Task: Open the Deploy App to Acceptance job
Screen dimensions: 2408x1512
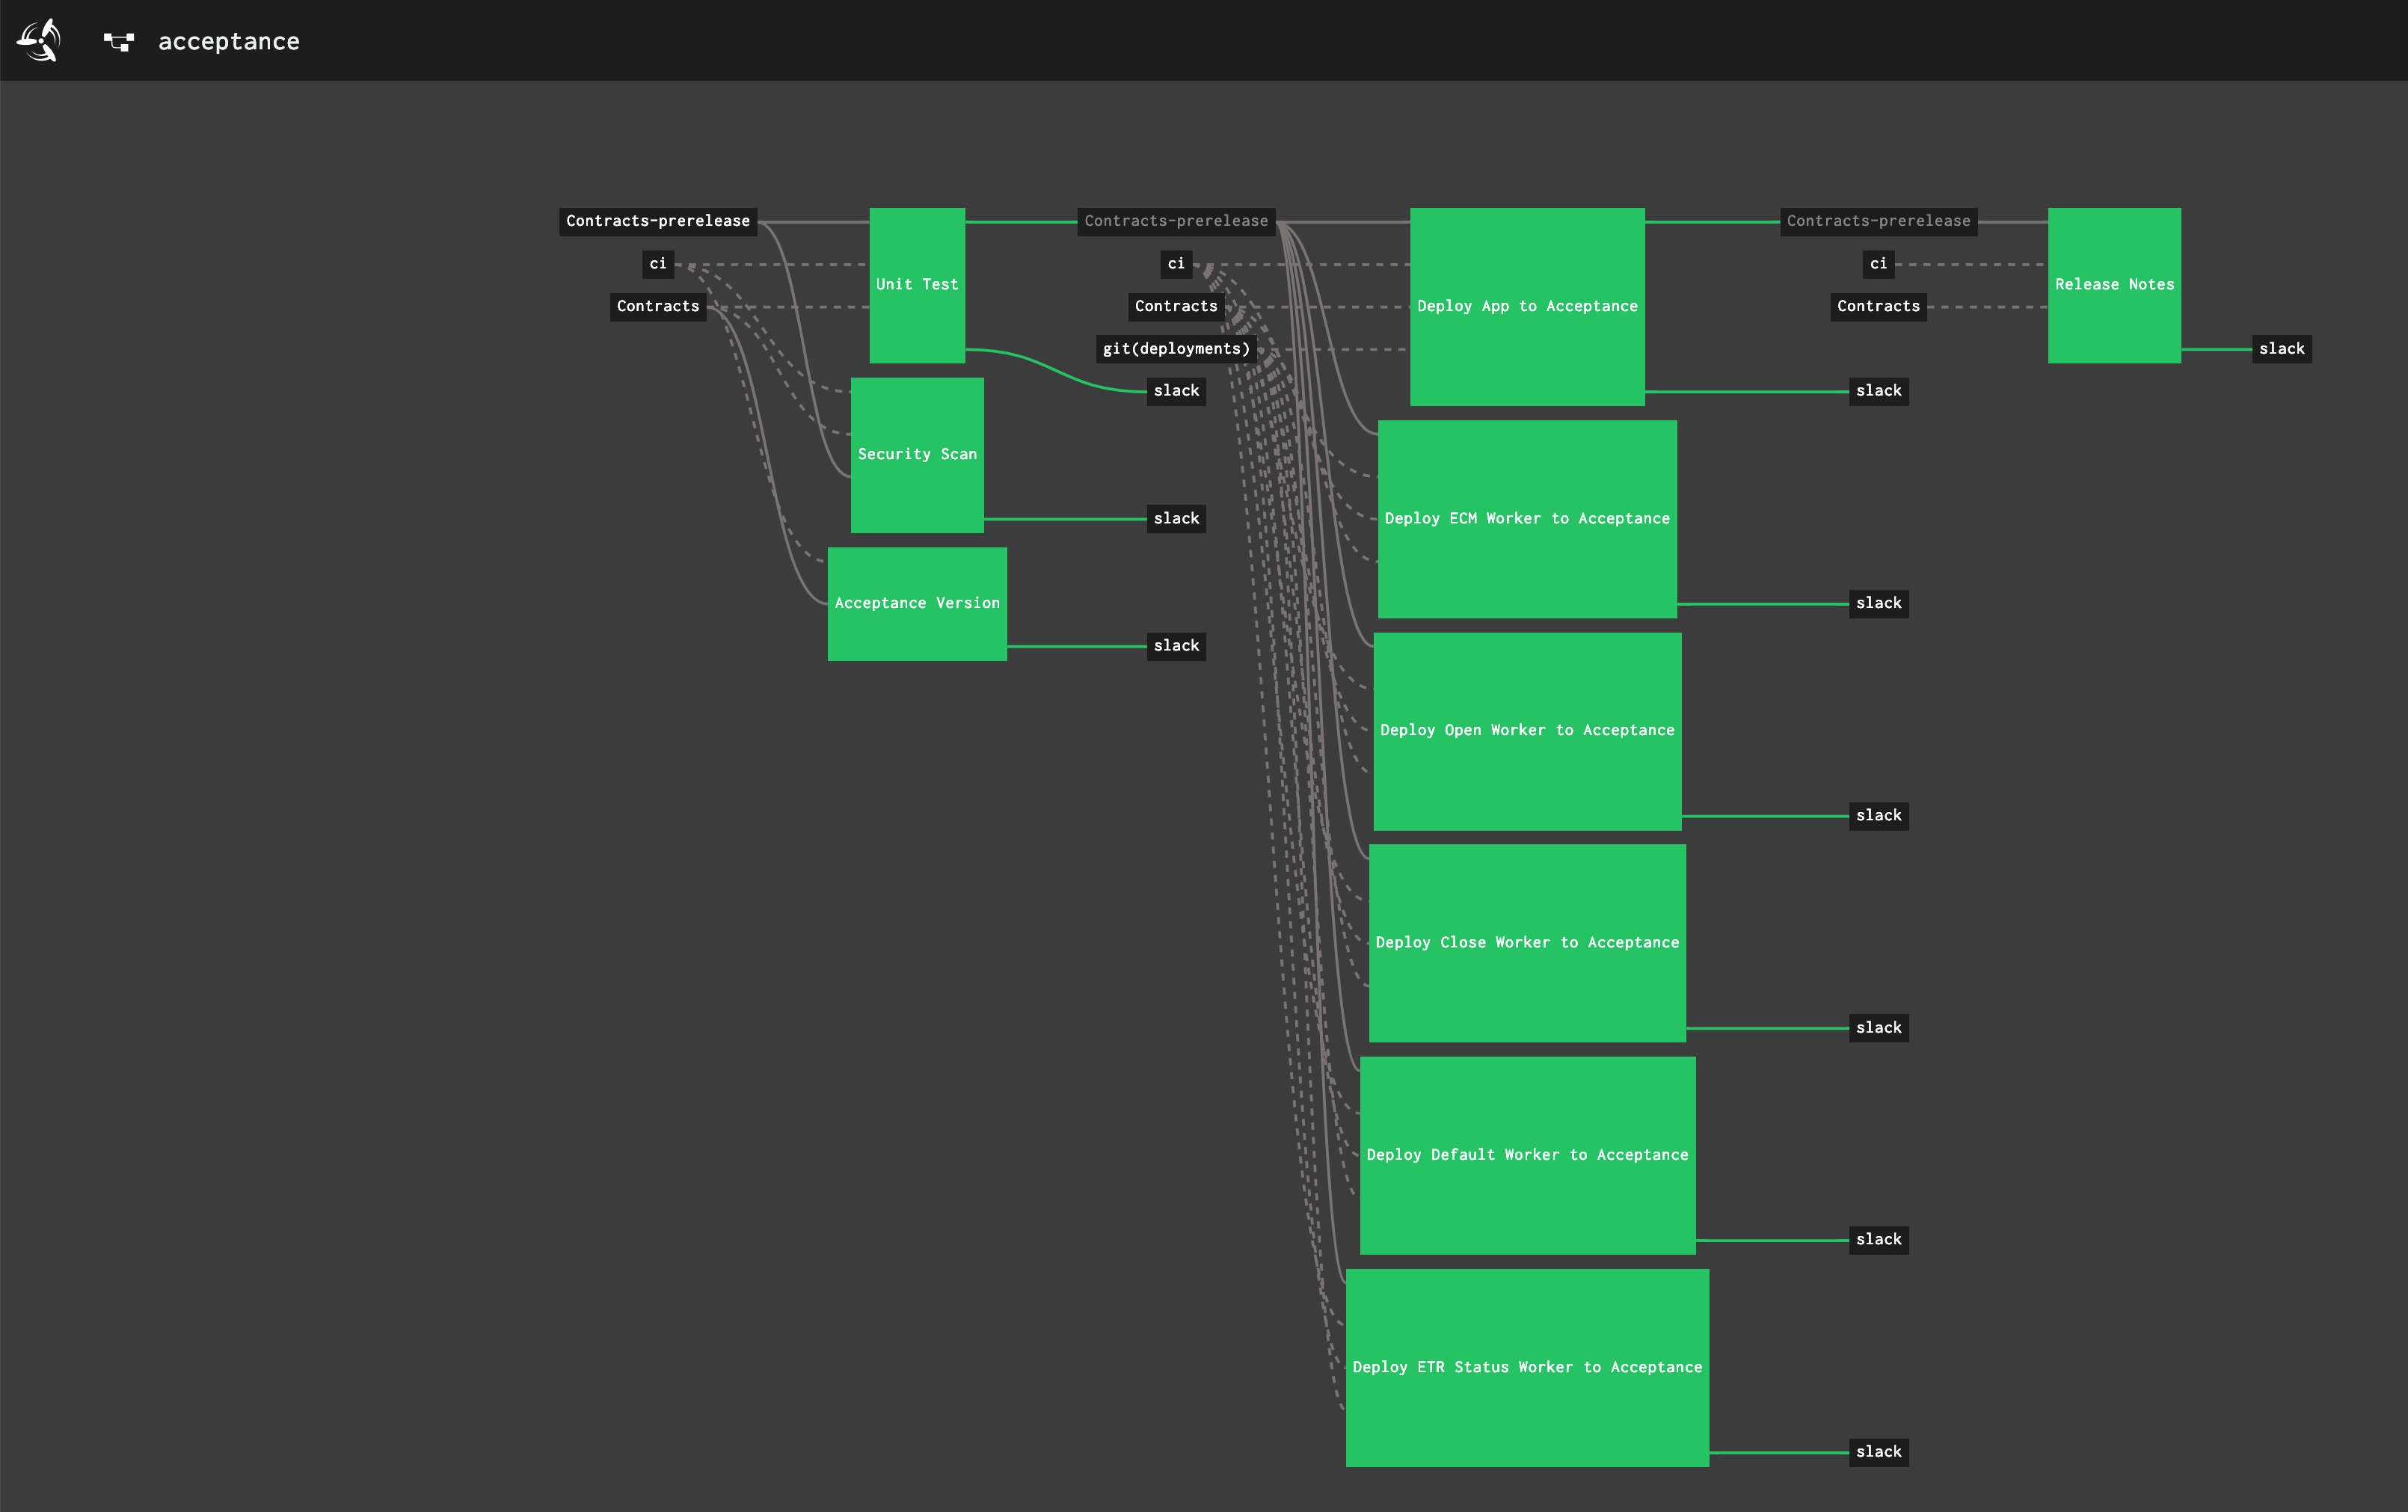Action: click(1527, 306)
